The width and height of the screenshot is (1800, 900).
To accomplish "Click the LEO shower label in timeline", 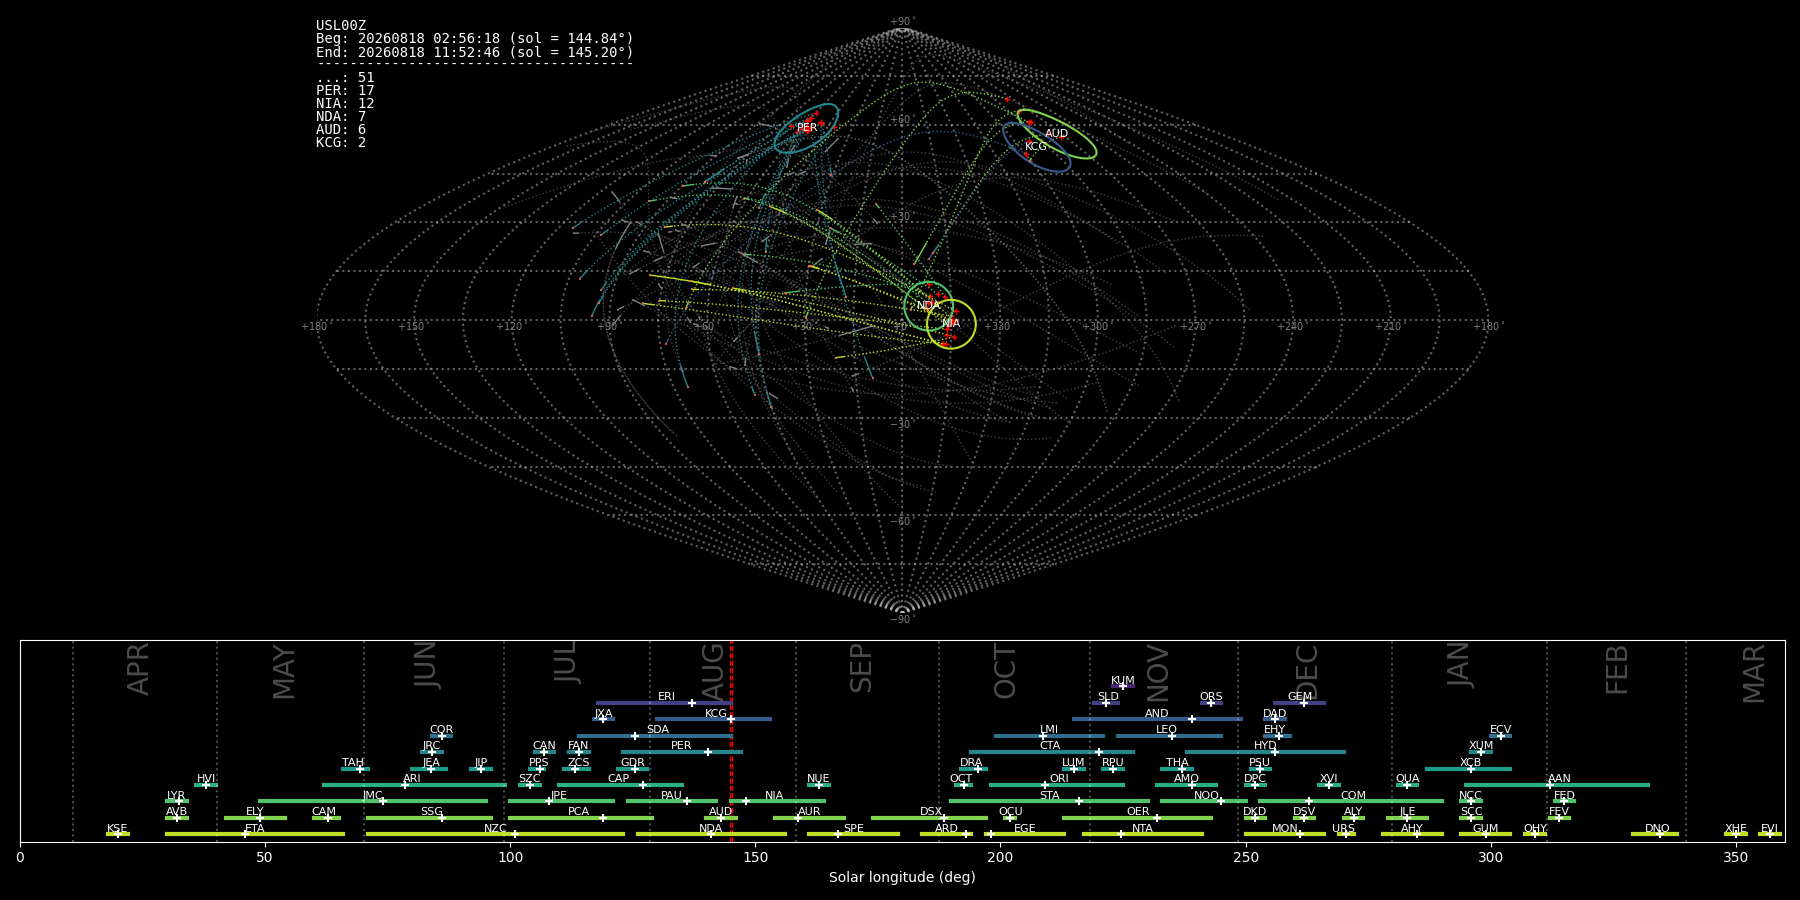I will click(1167, 730).
